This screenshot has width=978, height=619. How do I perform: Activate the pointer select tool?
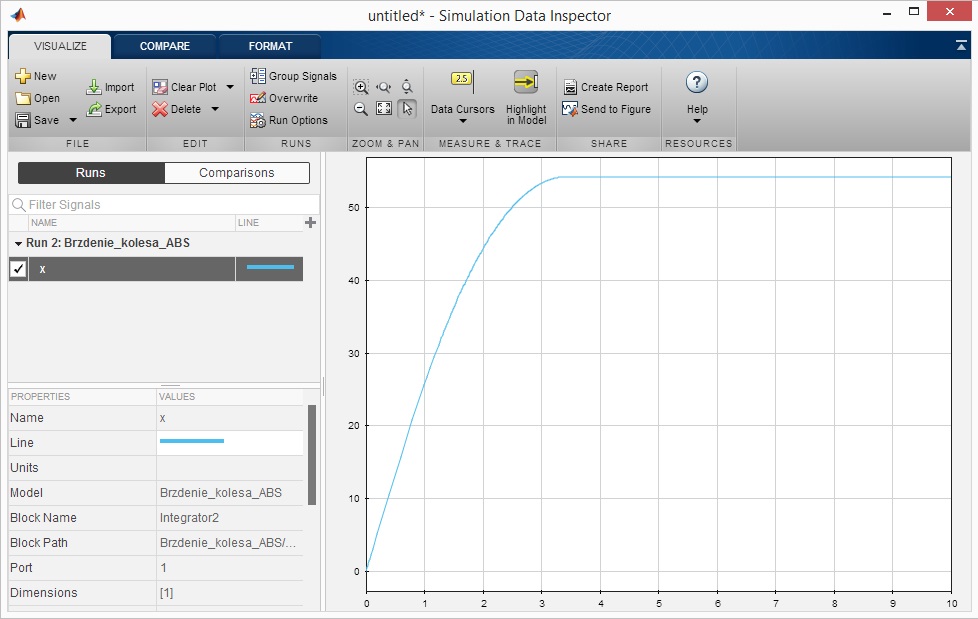(x=407, y=109)
